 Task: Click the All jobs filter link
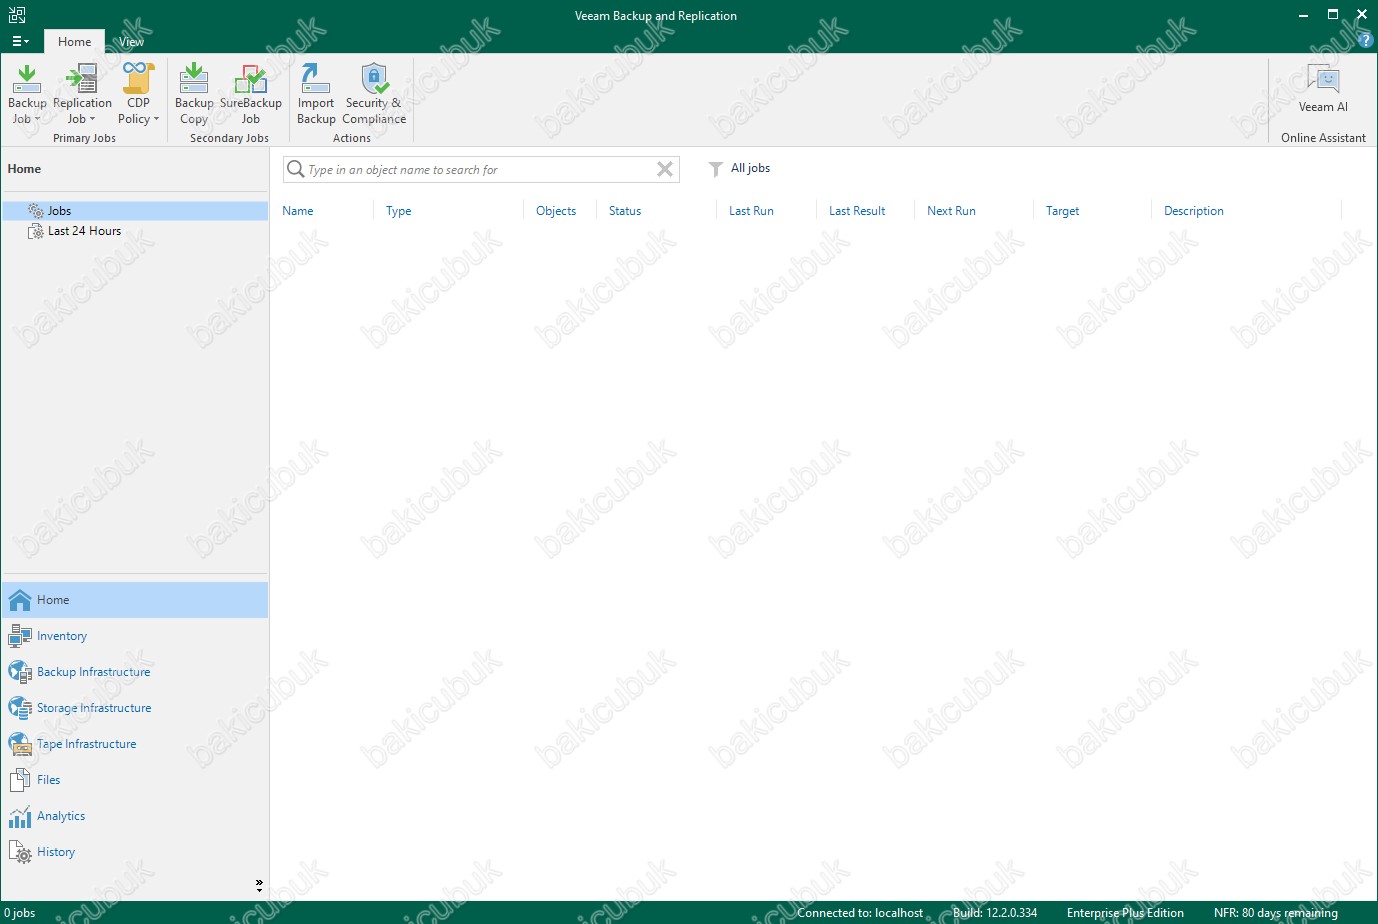click(750, 168)
